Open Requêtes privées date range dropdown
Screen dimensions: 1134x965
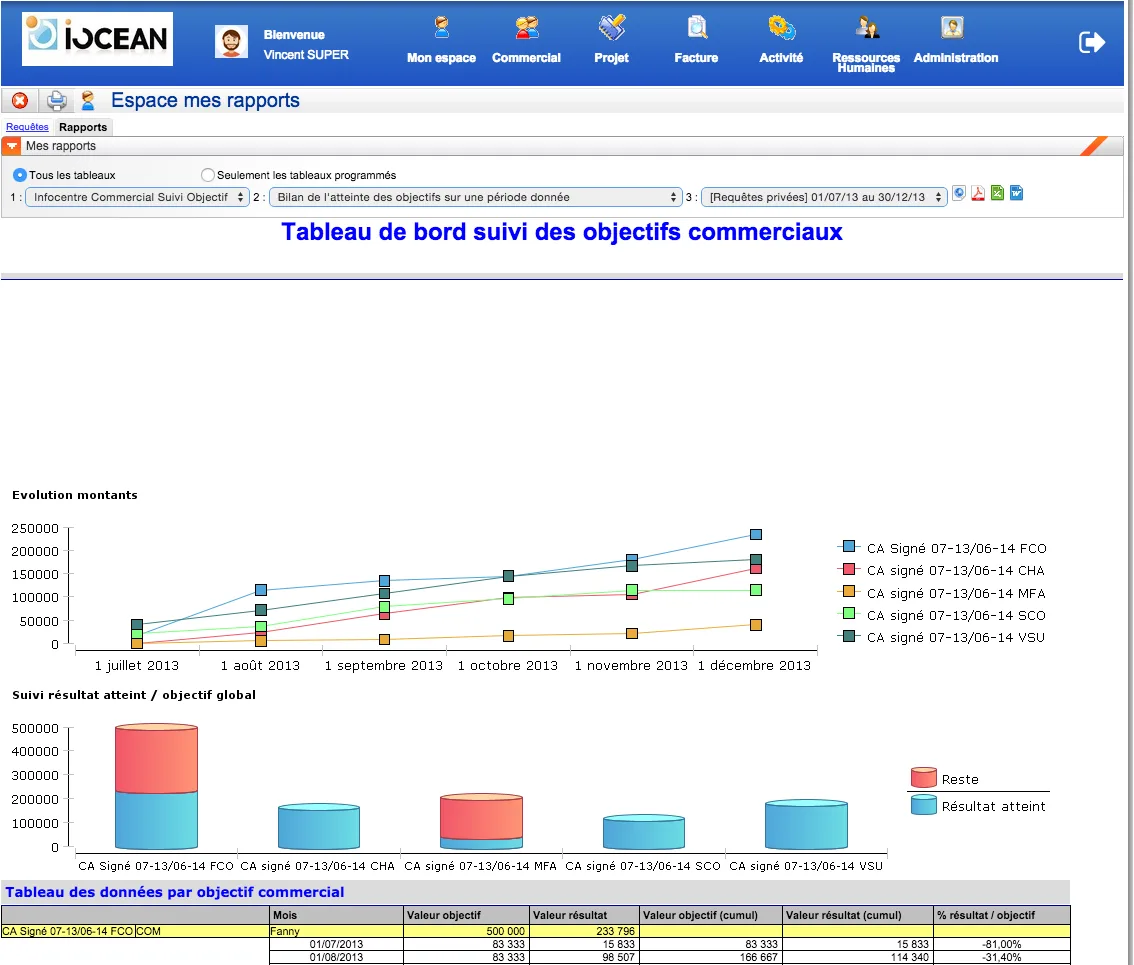pyautogui.click(x=824, y=197)
